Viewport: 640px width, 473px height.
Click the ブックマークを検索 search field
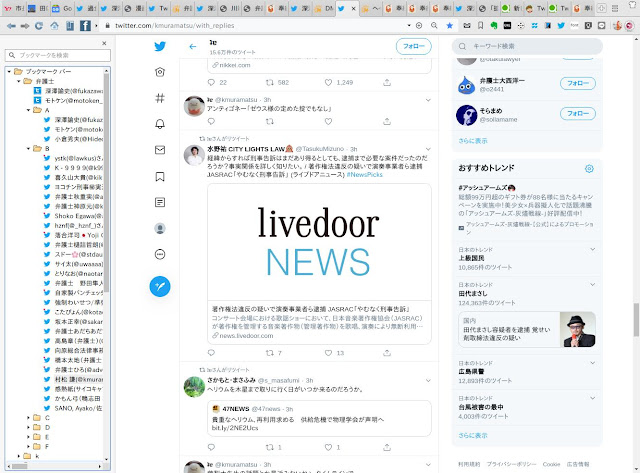click(x=58, y=55)
